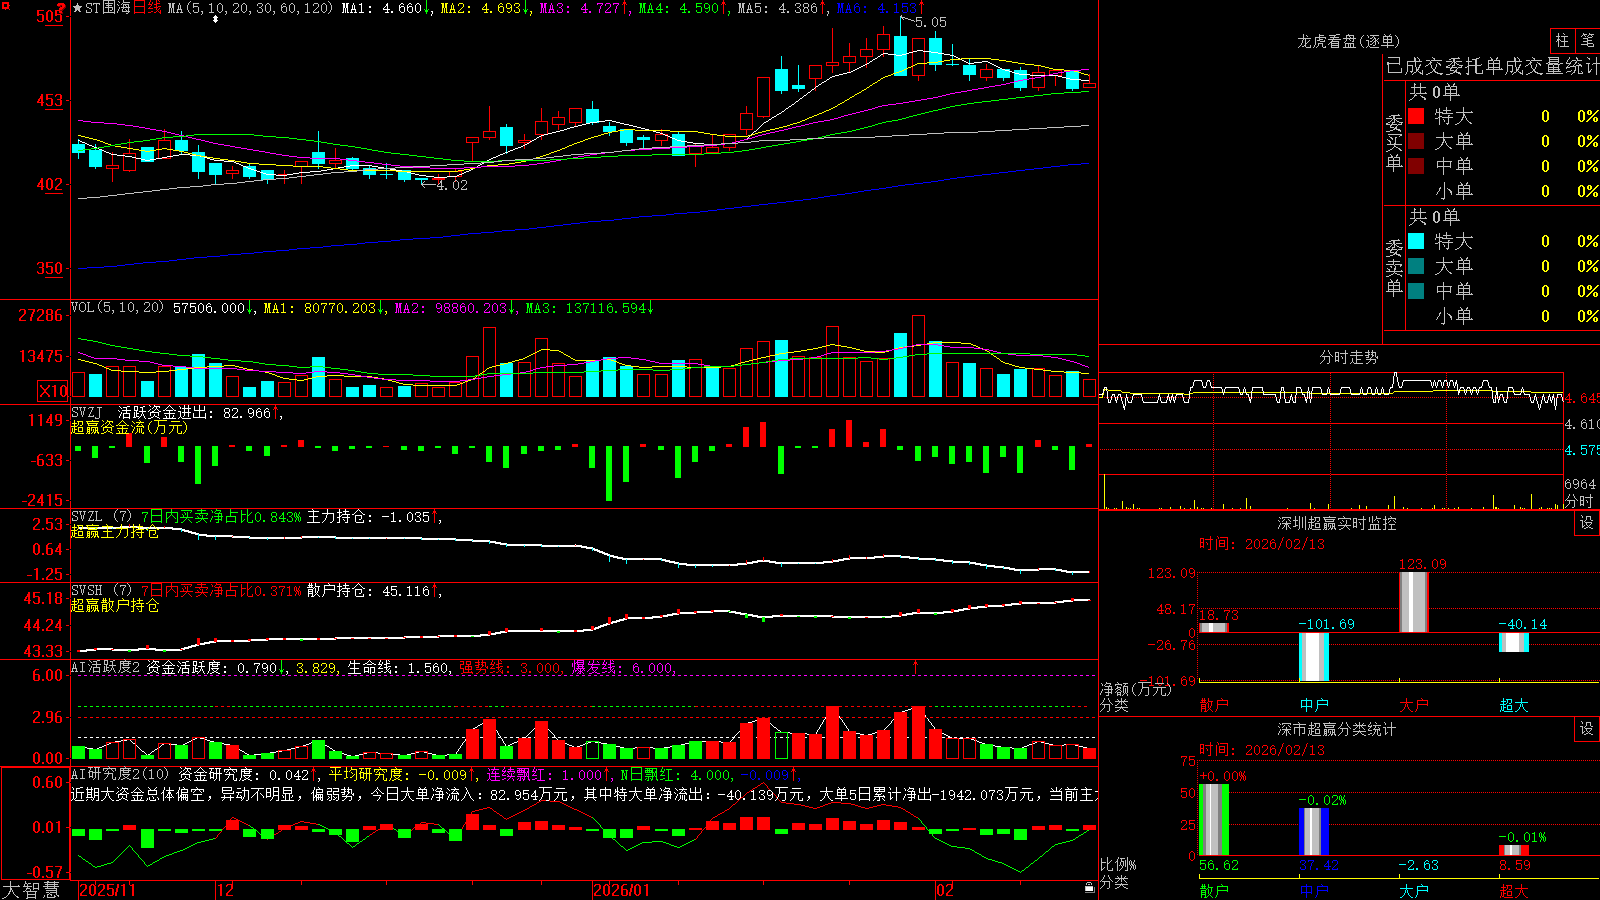This screenshot has width=1600, height=900.
Task: Click the 超大 -40.14 bar in 实时监控 chart
Action: 1514,642
